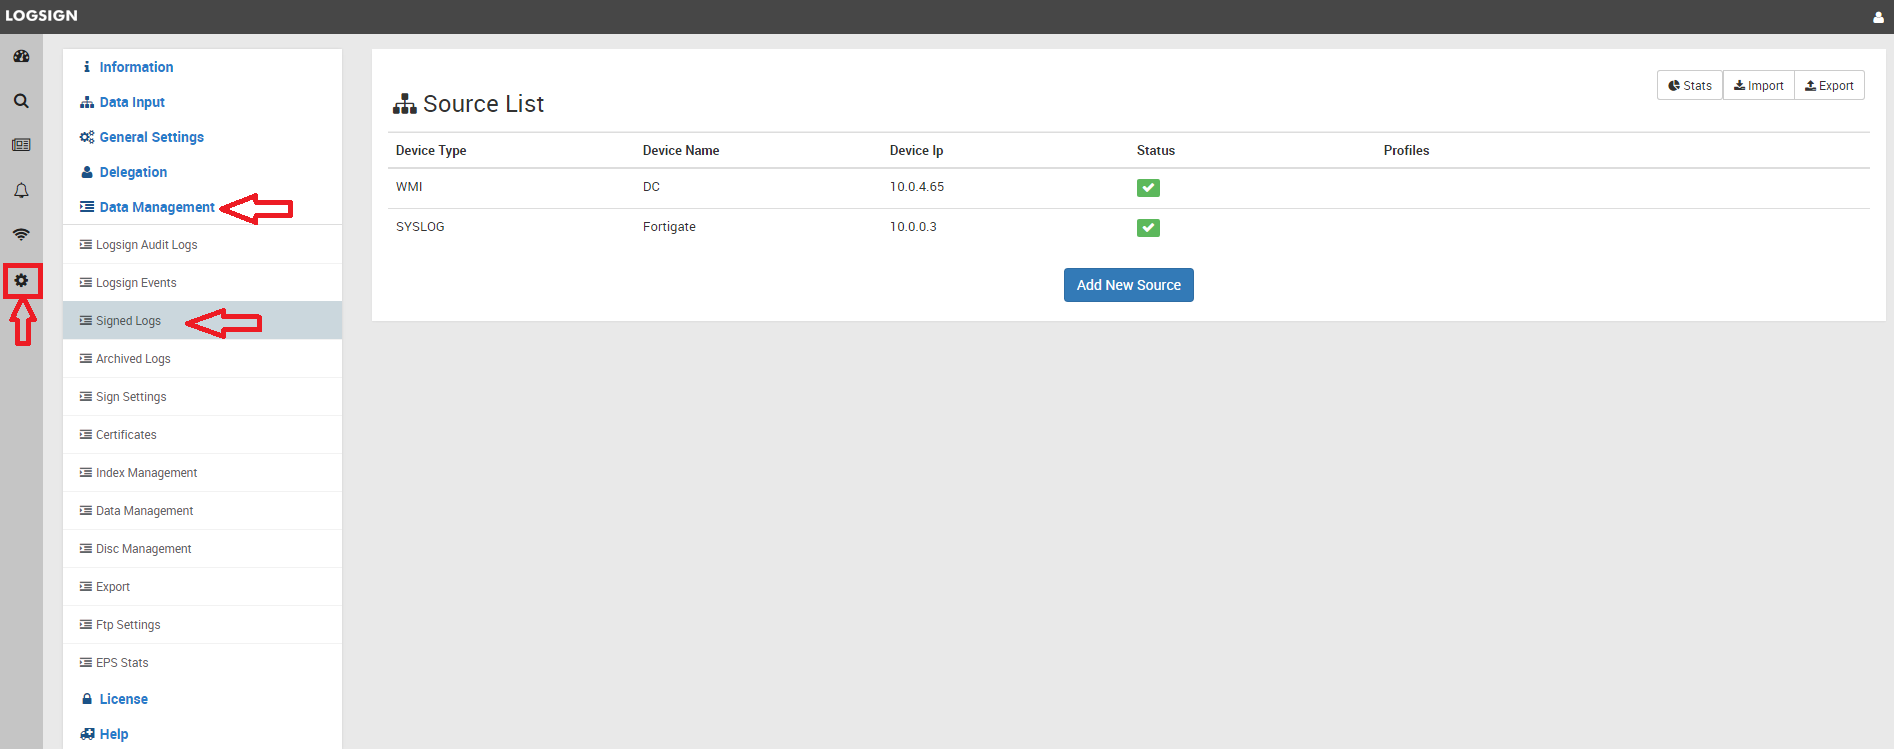The image size is (1894, 749).
Task: Click the IP address 10.0.4.65
Action: (917, 187)
